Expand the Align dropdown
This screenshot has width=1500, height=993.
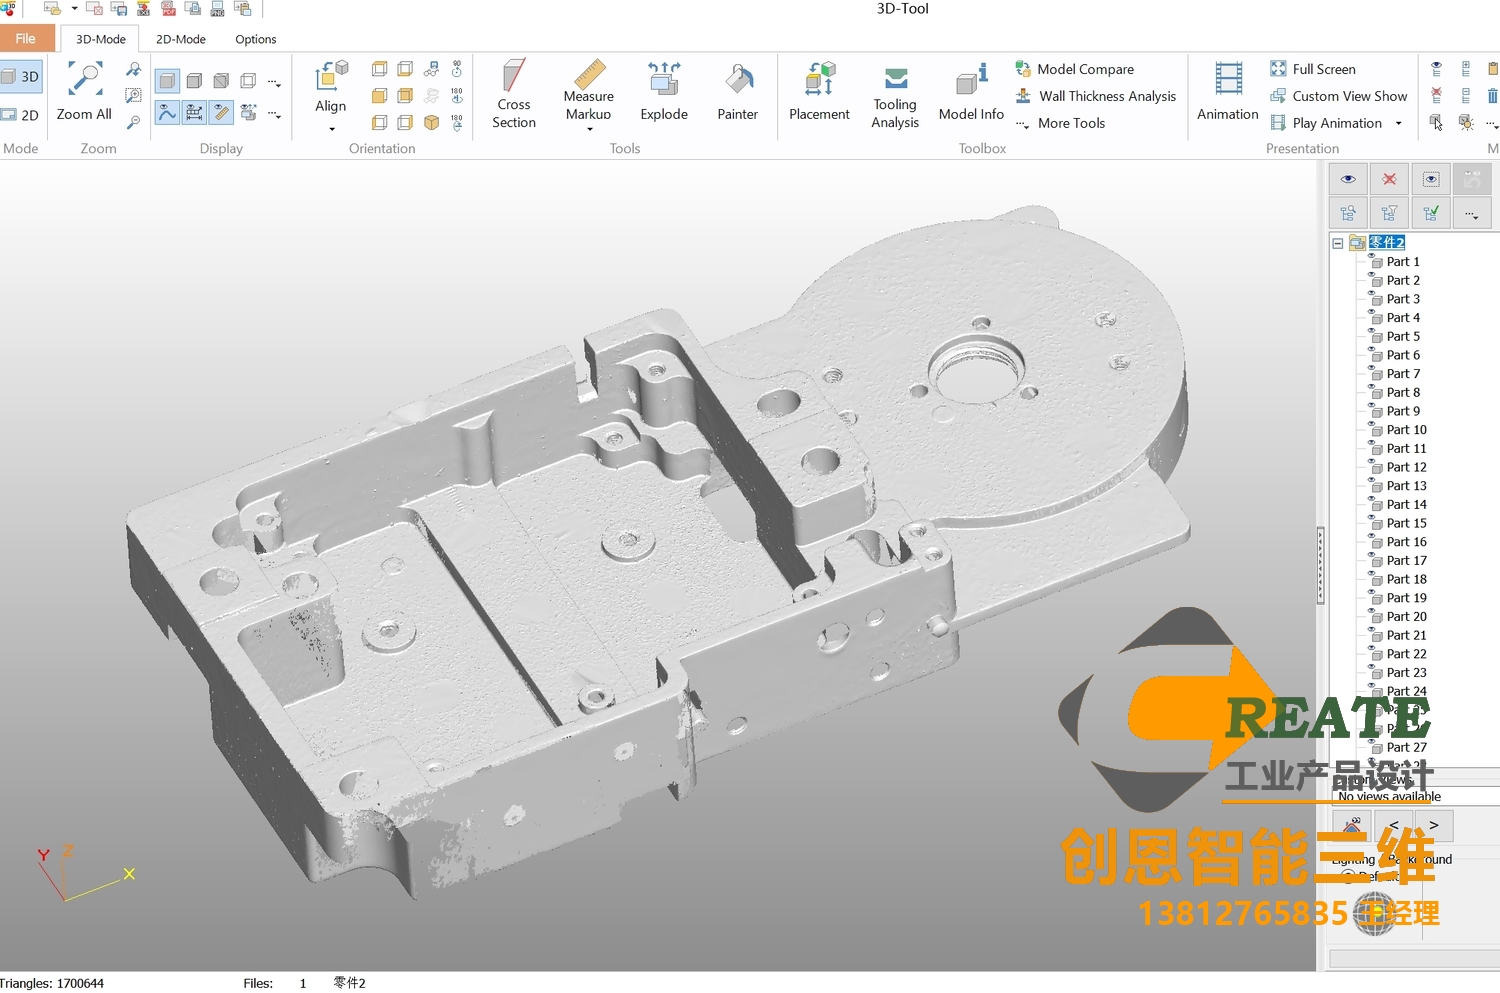331,129
